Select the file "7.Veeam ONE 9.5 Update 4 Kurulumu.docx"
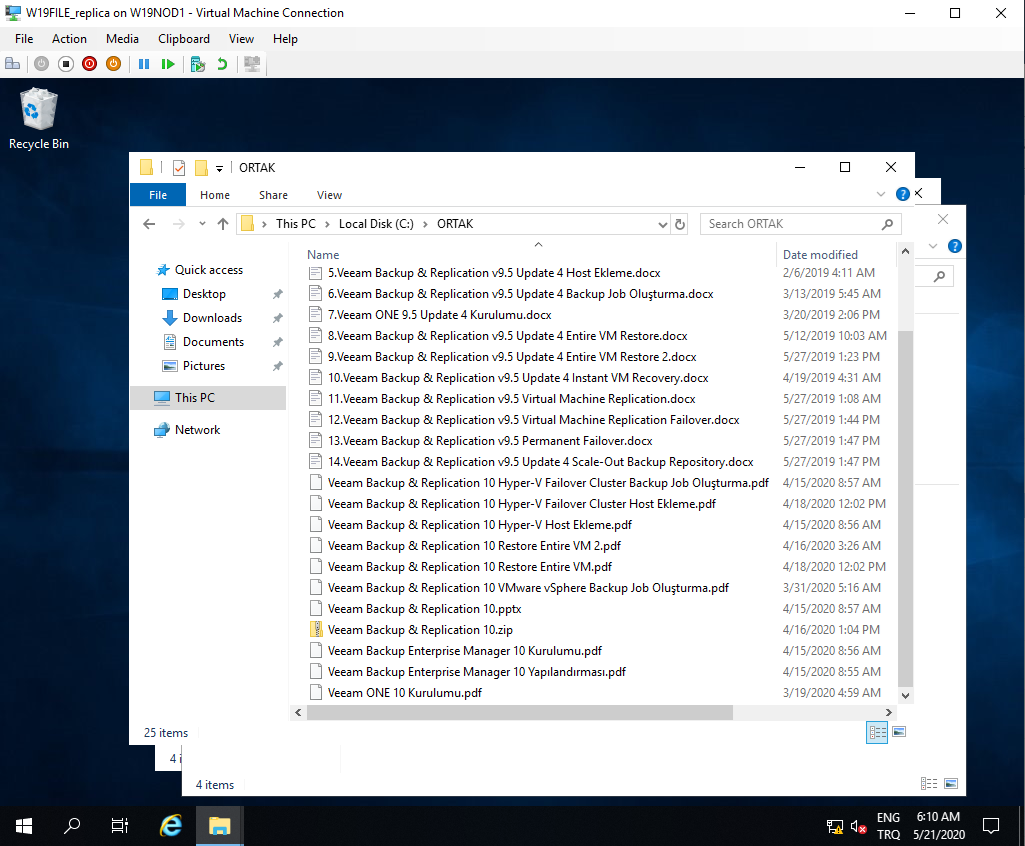Image resolution: width=1025 pixels, height=846 pixels. coord(439,315)
